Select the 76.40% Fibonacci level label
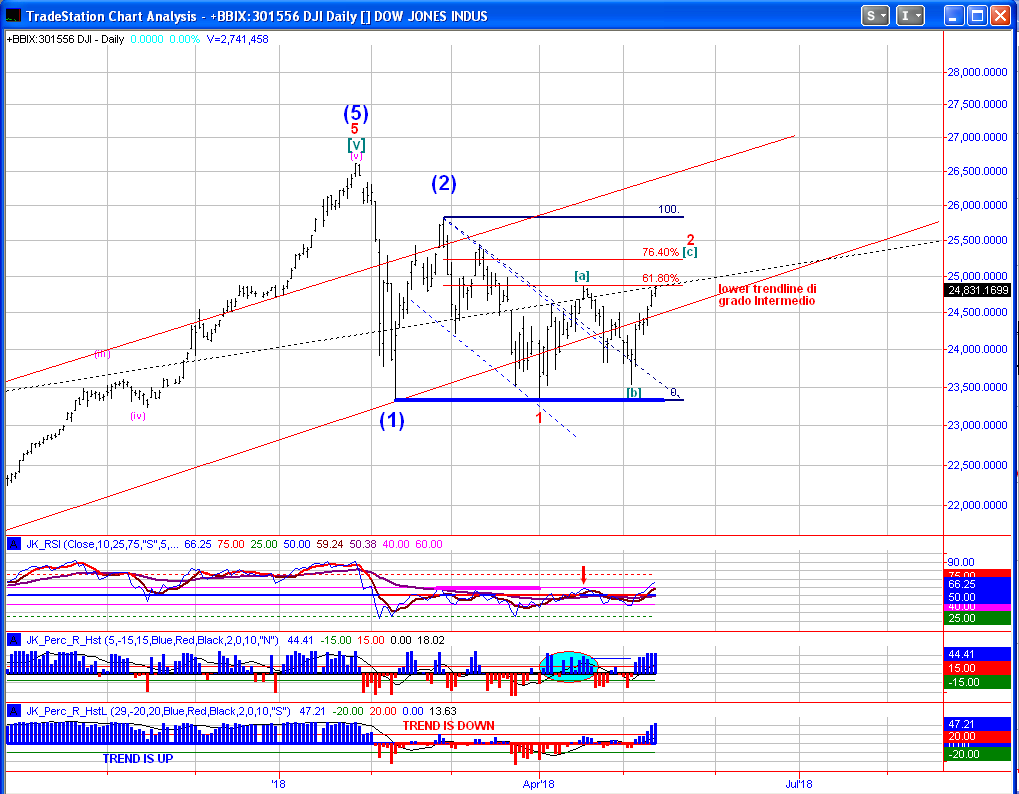Image resolution: width=1019 pixels, height=794 pixels. point(660,252)
